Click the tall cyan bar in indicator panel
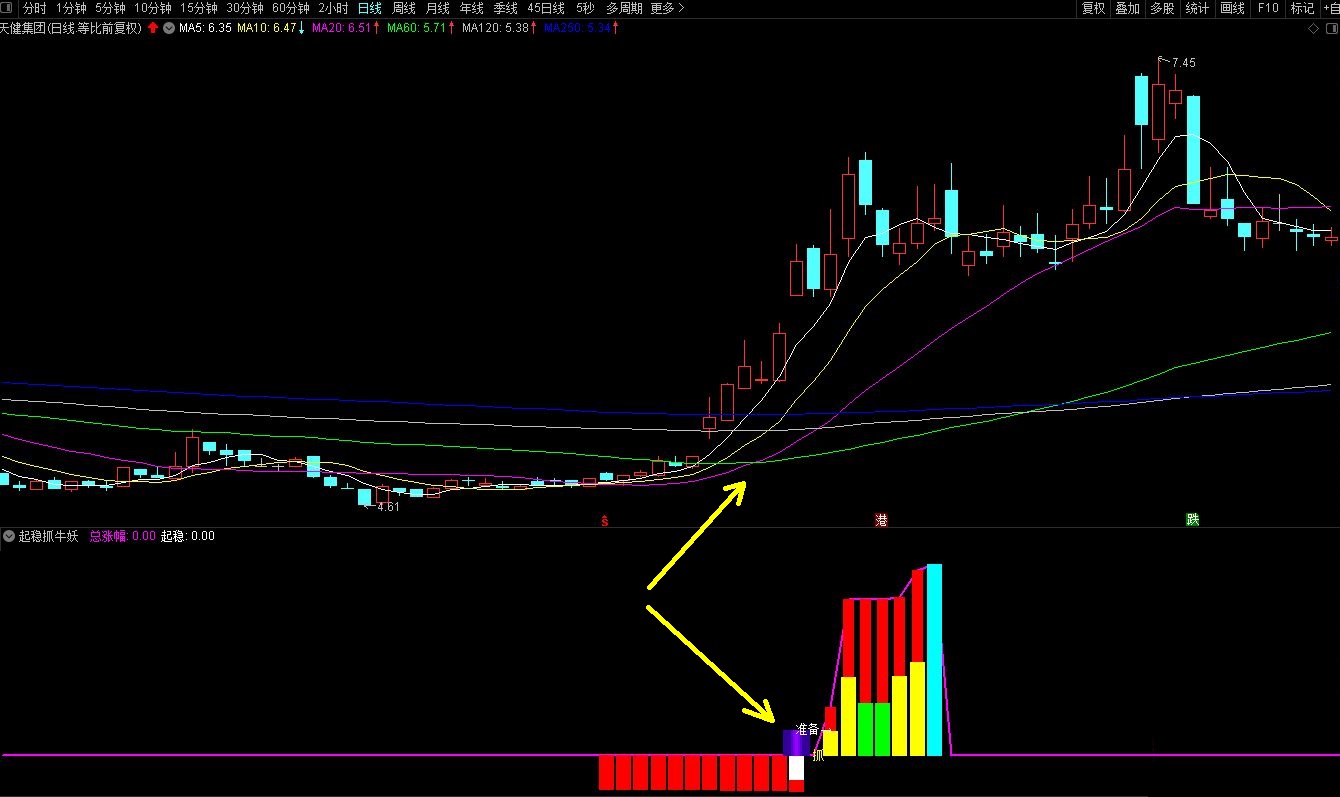Viewport: 1340px width, 797px height. pos(934,659)
